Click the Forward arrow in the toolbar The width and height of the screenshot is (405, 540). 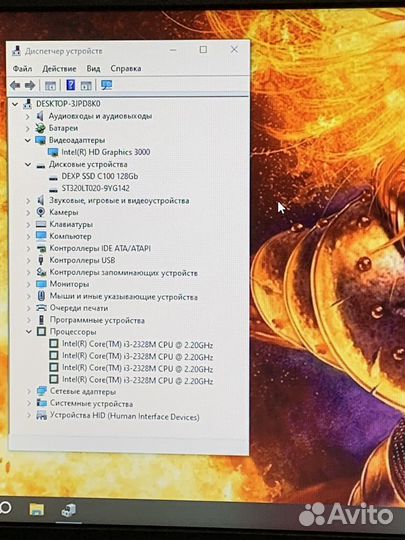click(x=30, y=85)
